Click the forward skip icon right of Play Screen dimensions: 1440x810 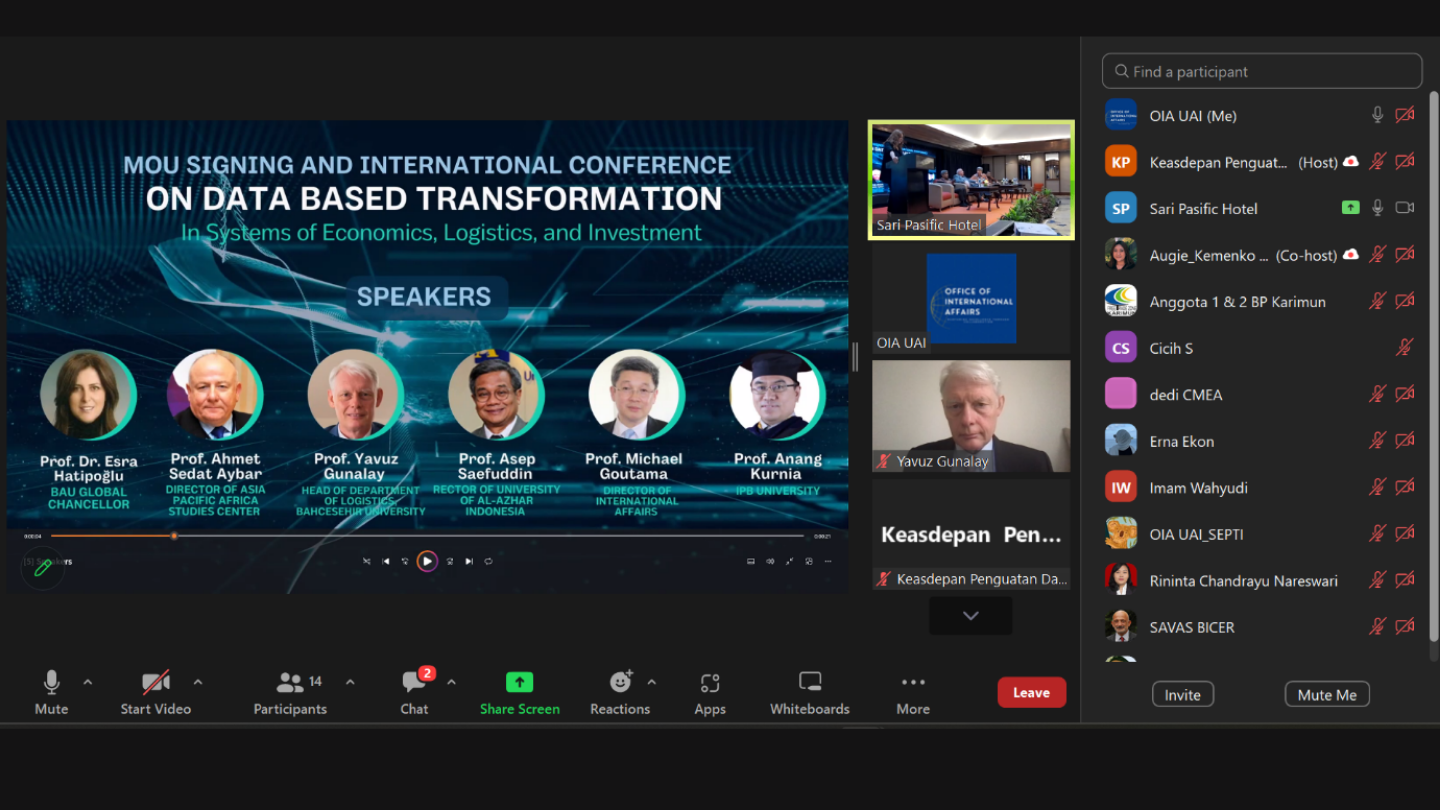450,561
